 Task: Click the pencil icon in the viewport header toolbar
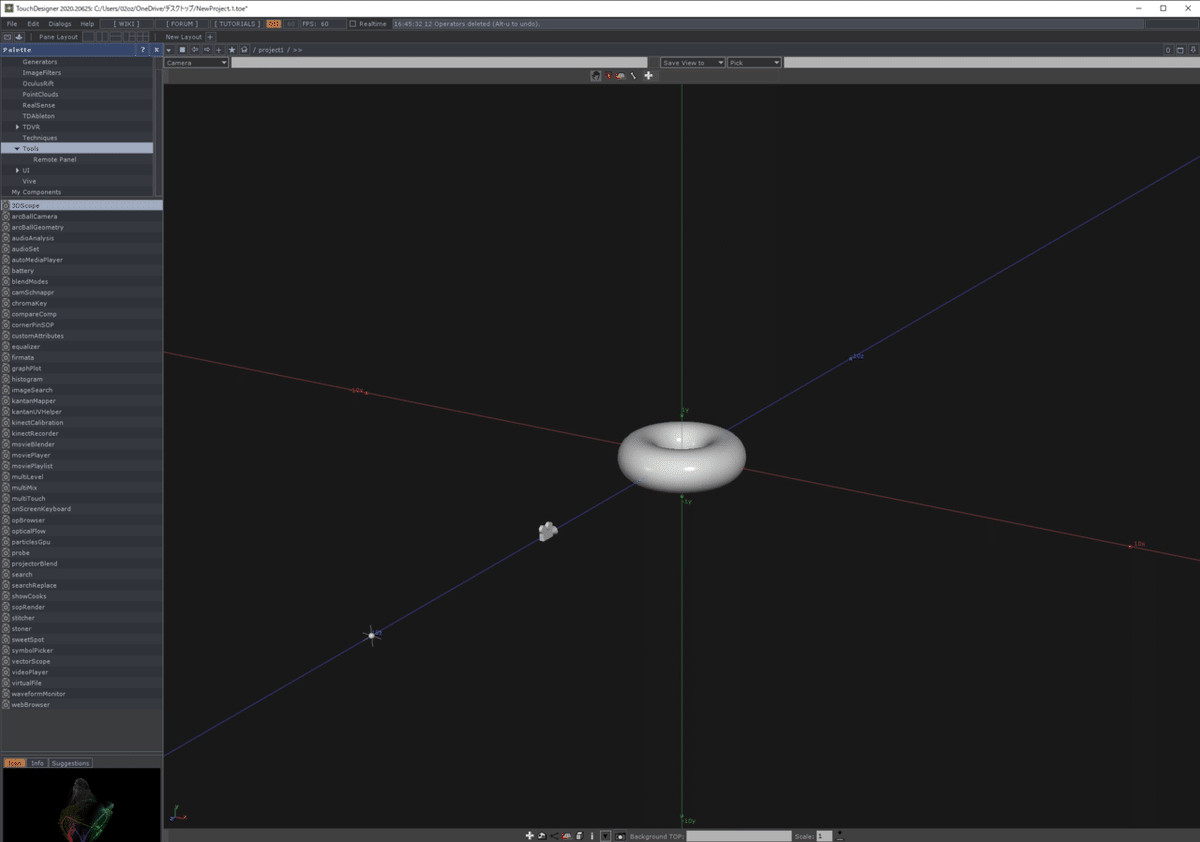[x=633, y=75]
